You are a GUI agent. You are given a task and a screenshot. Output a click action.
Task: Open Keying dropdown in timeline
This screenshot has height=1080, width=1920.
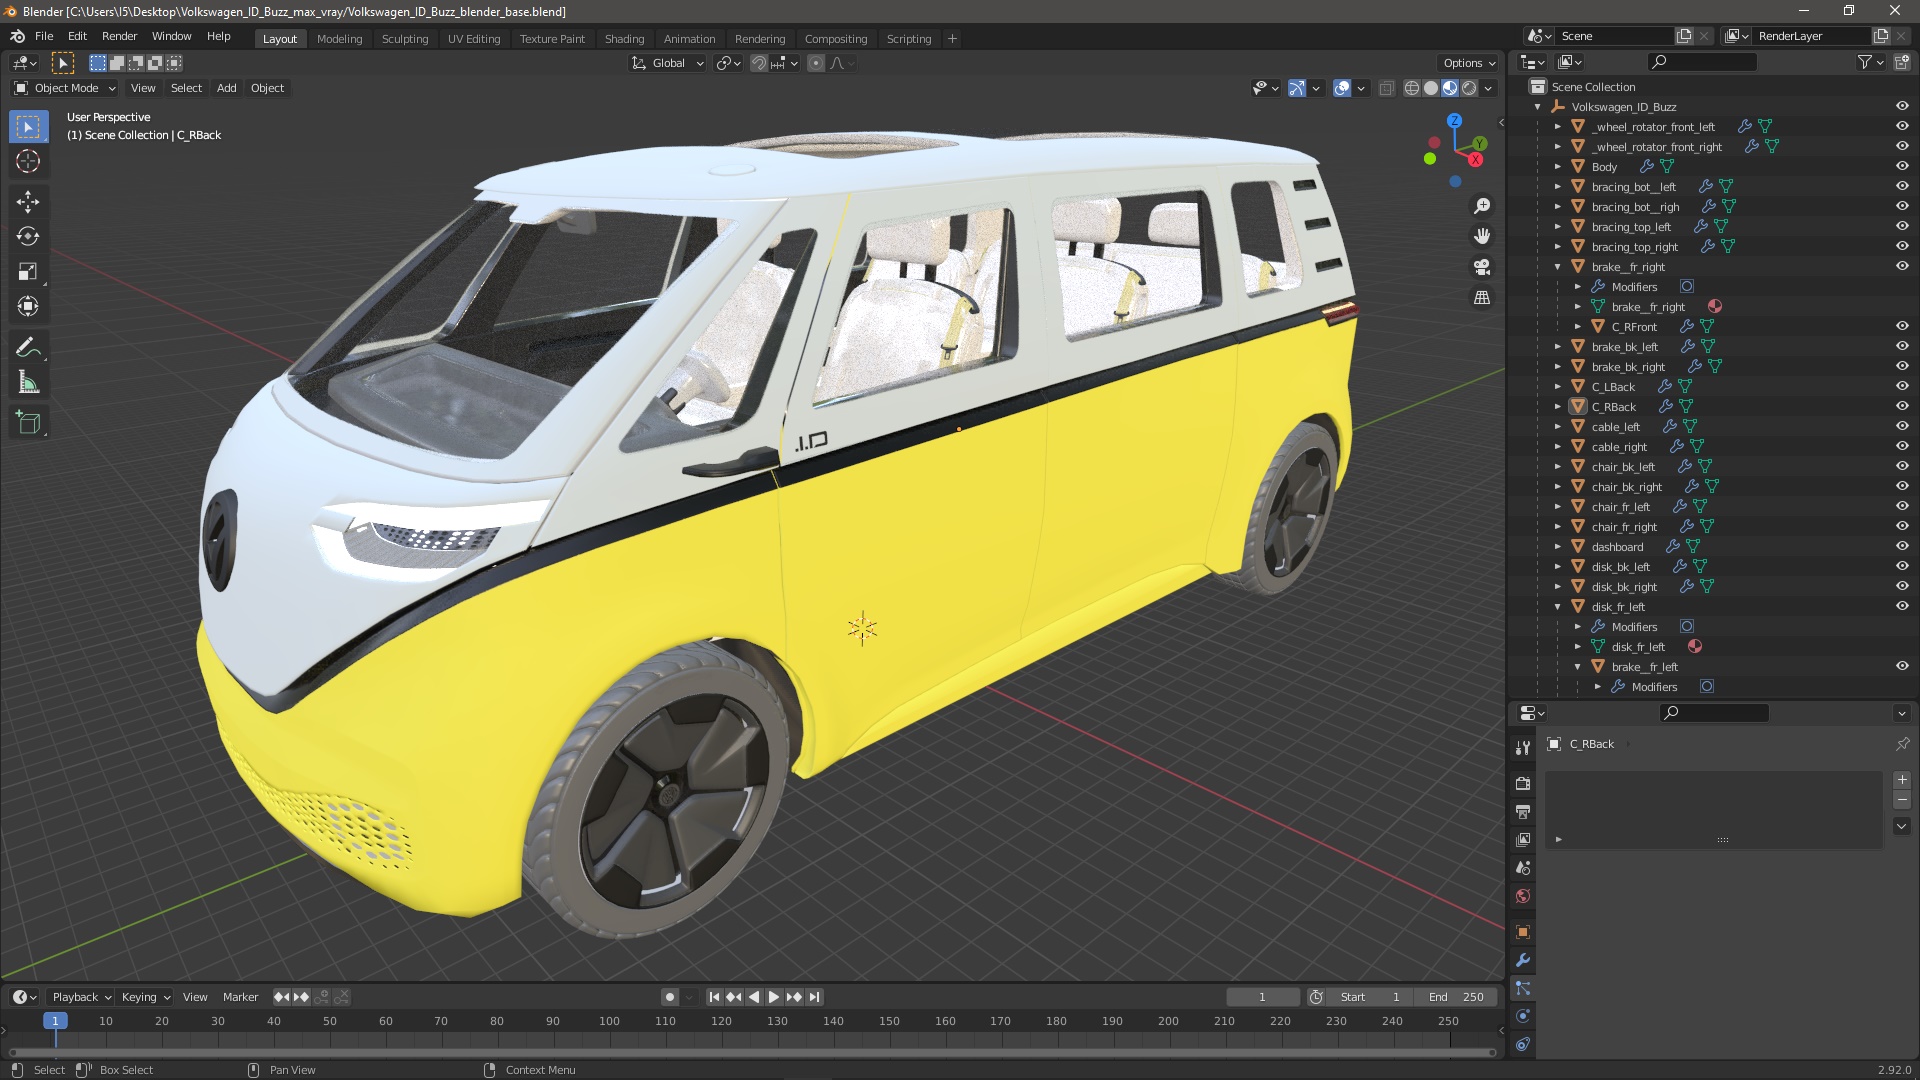145,997
